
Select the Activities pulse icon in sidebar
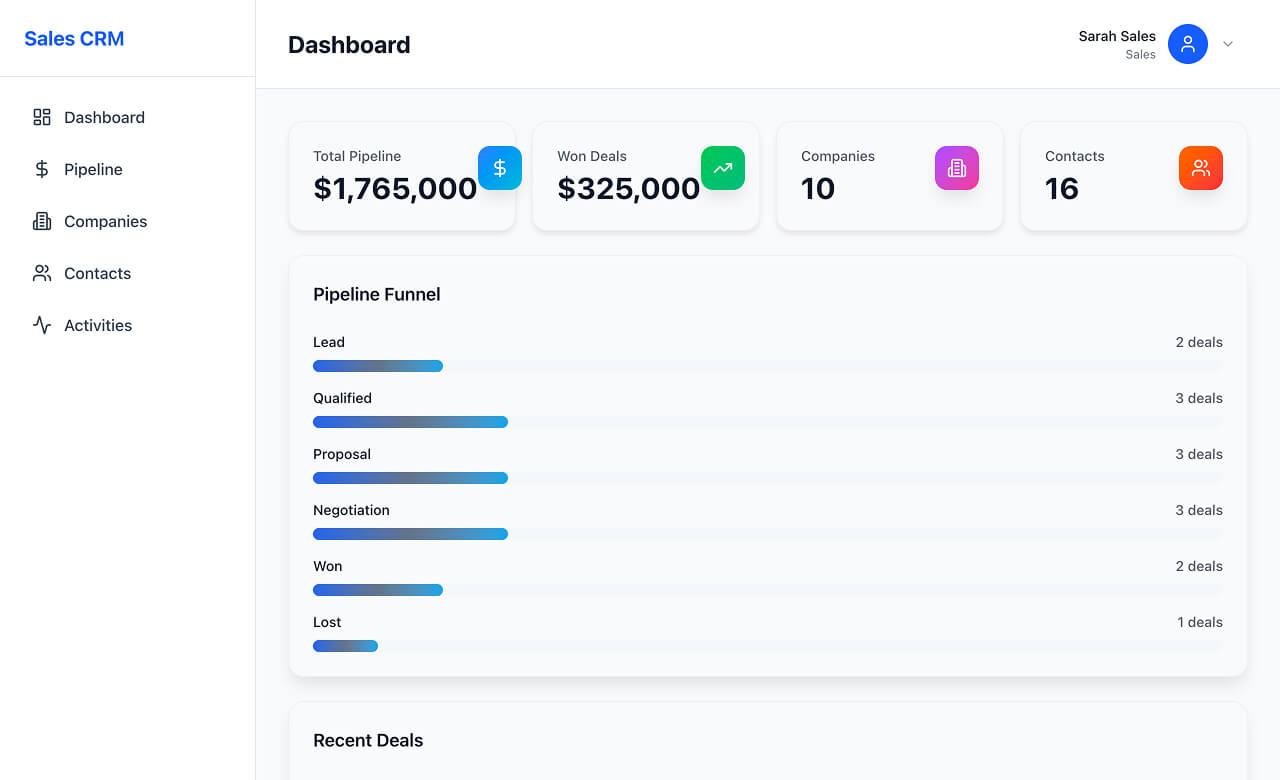tap(41, 325)
